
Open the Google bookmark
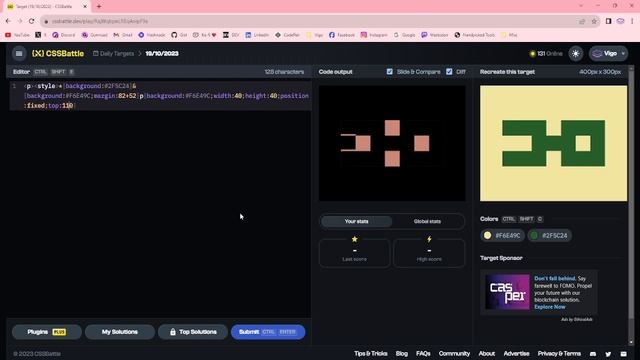[404, 35]
